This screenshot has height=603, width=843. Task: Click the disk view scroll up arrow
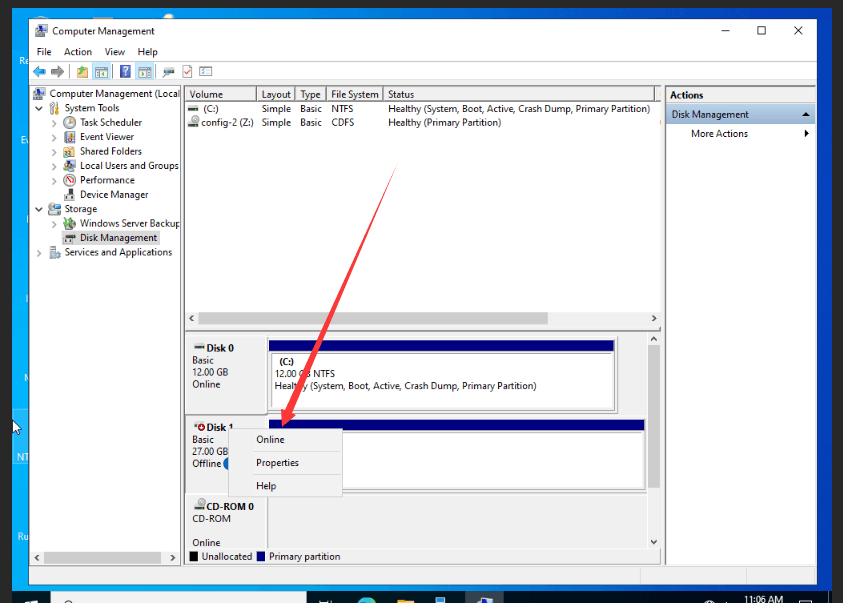(654, 339)
